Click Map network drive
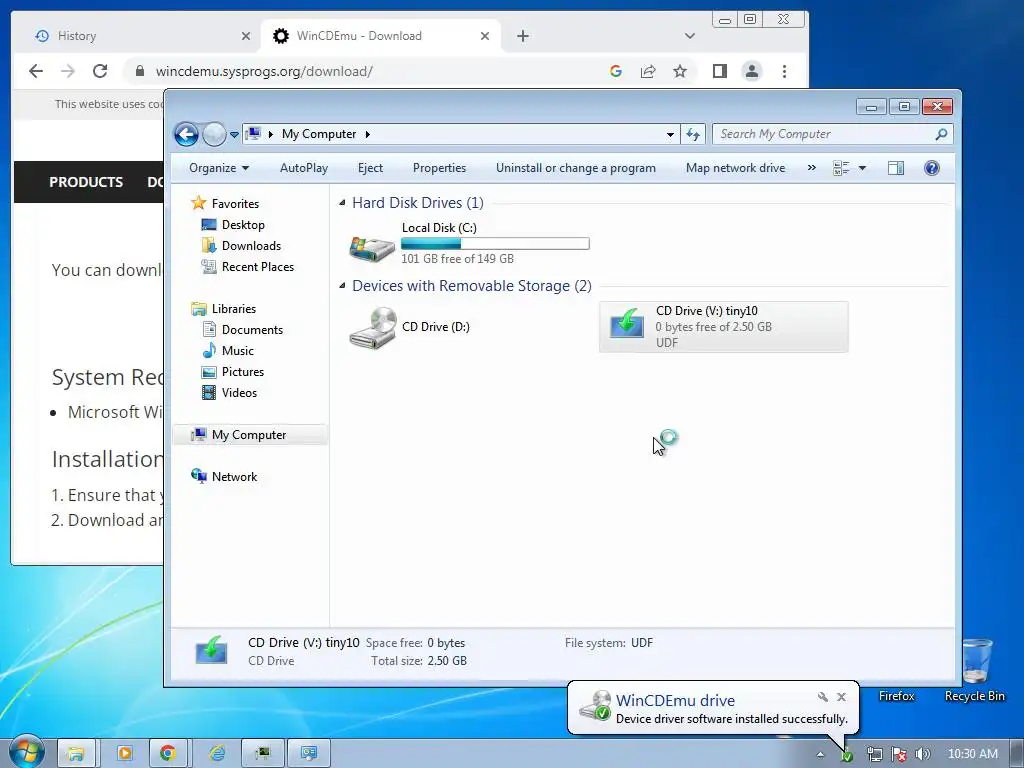 pyautogui.click(x=735, y=168)
